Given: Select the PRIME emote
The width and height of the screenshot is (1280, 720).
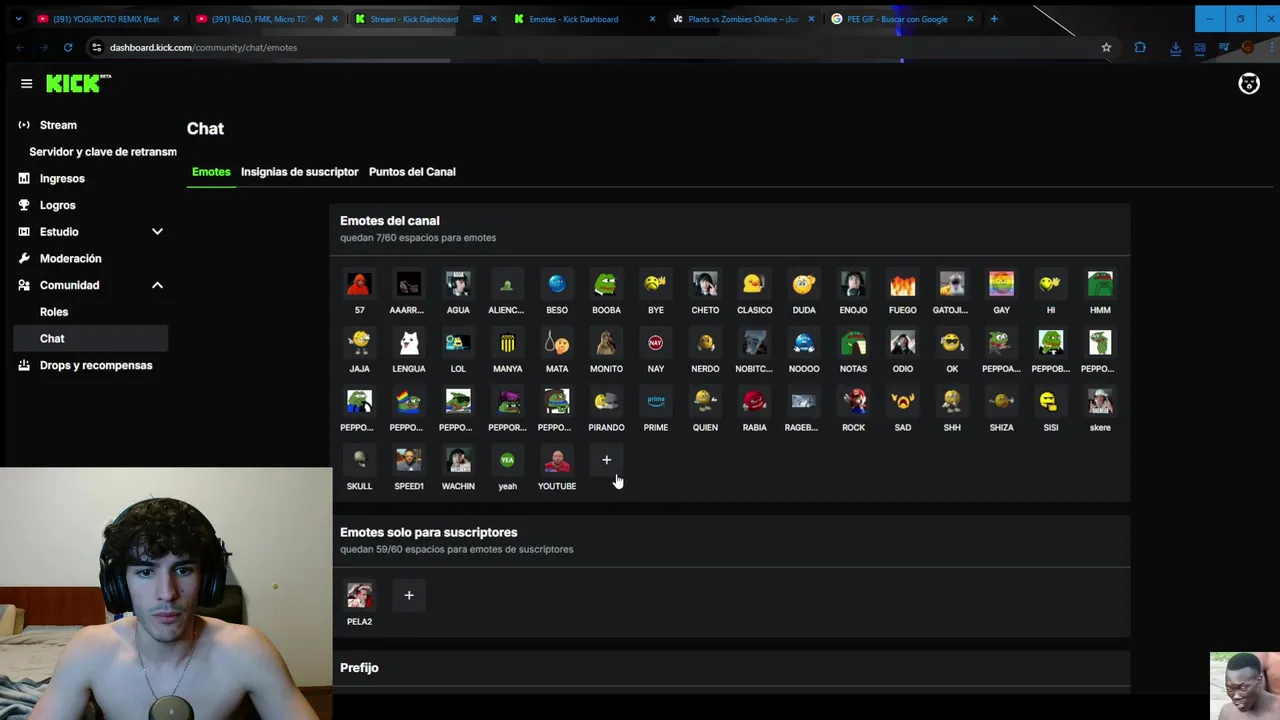Looking at the screenshot, I should tap(656, 402).
